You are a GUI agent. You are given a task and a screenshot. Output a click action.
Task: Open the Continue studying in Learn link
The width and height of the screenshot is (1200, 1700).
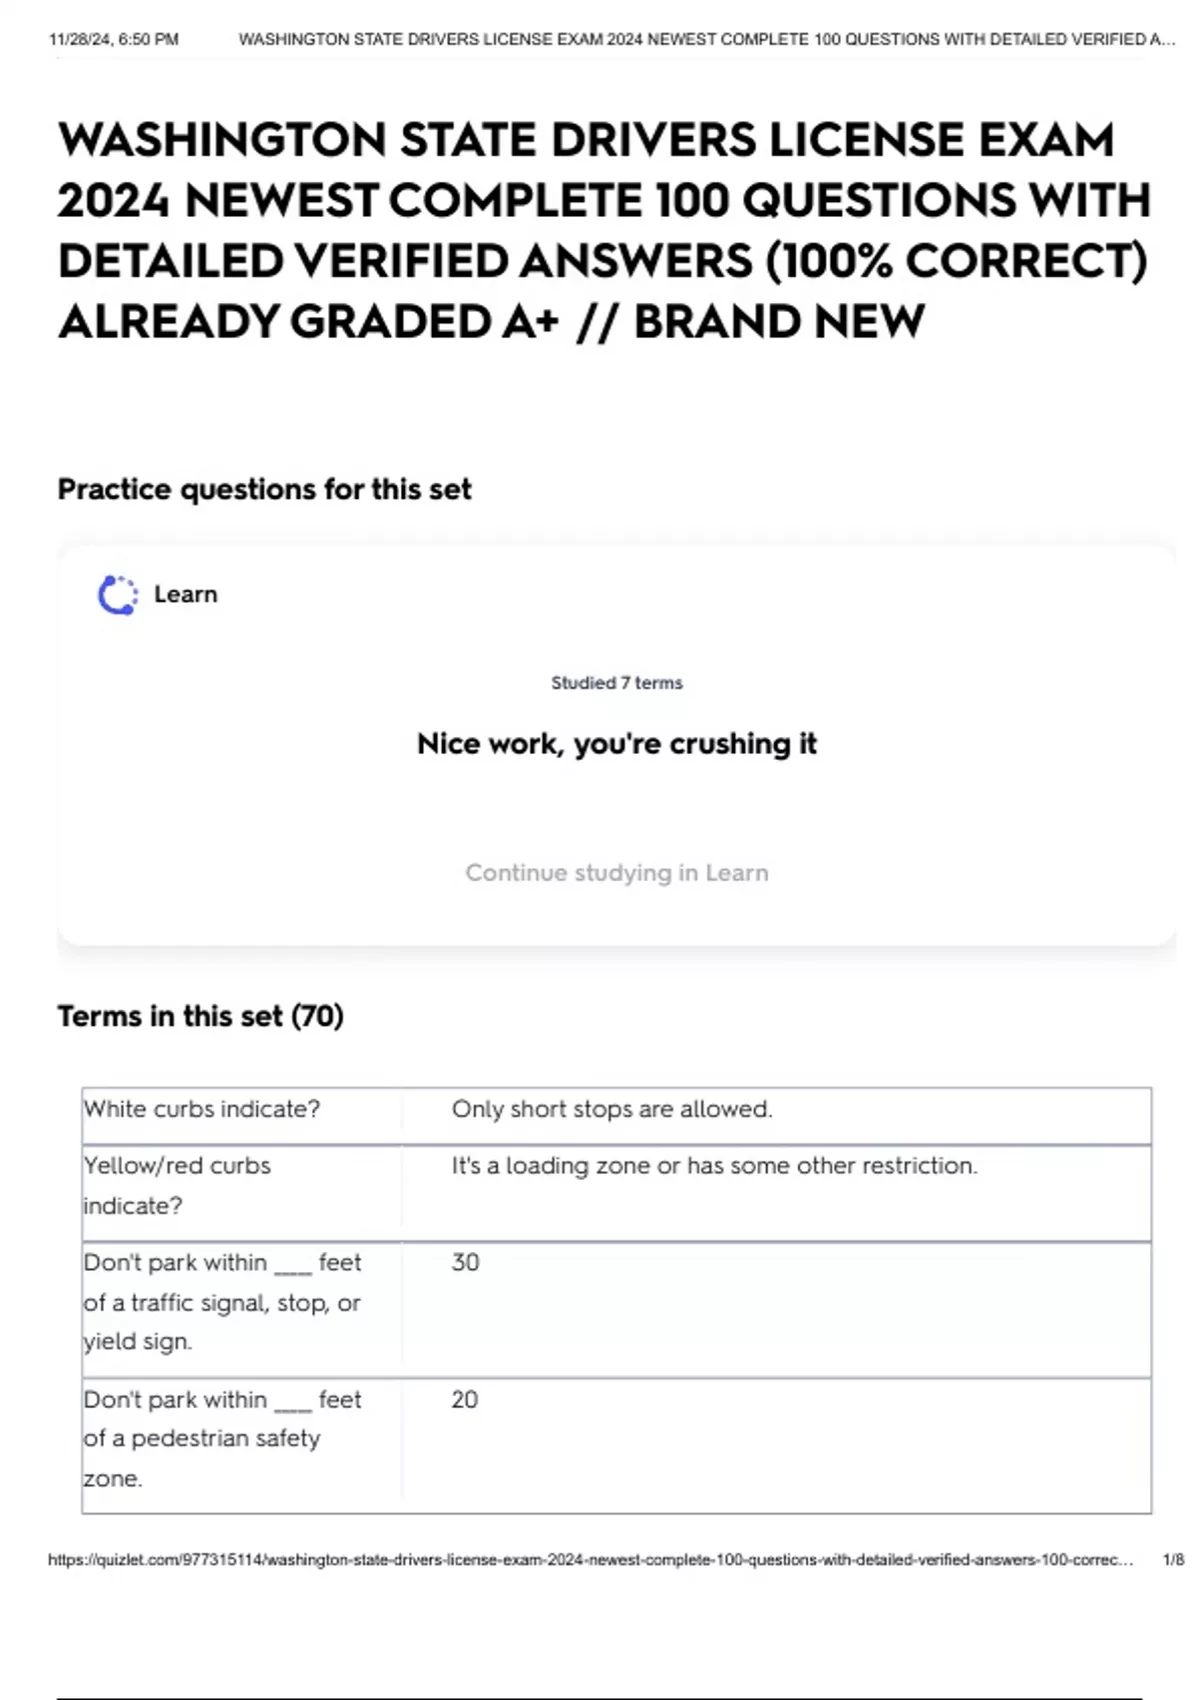click(x=616, y=873)
